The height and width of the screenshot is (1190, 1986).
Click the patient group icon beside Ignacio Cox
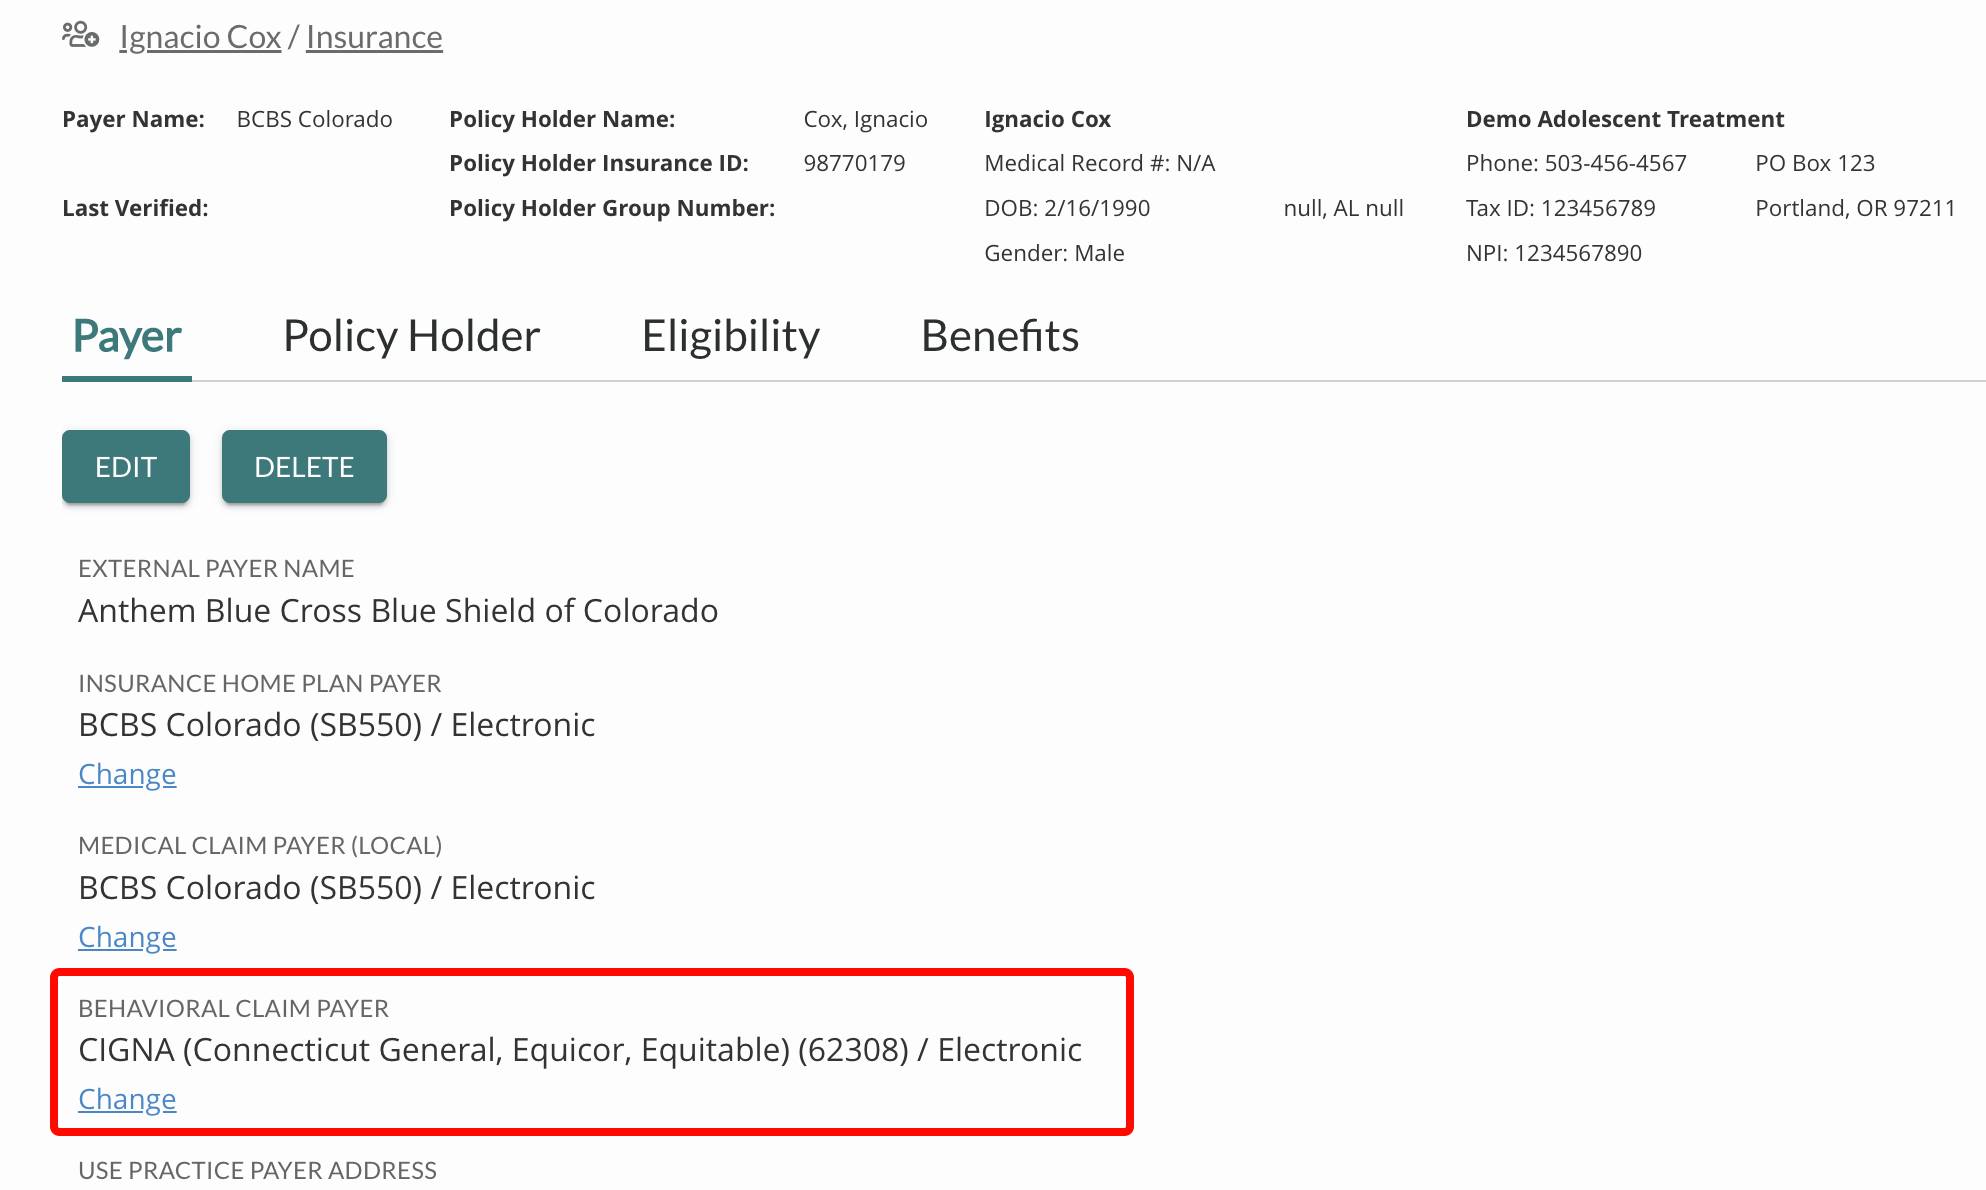[x=80, y=36]
